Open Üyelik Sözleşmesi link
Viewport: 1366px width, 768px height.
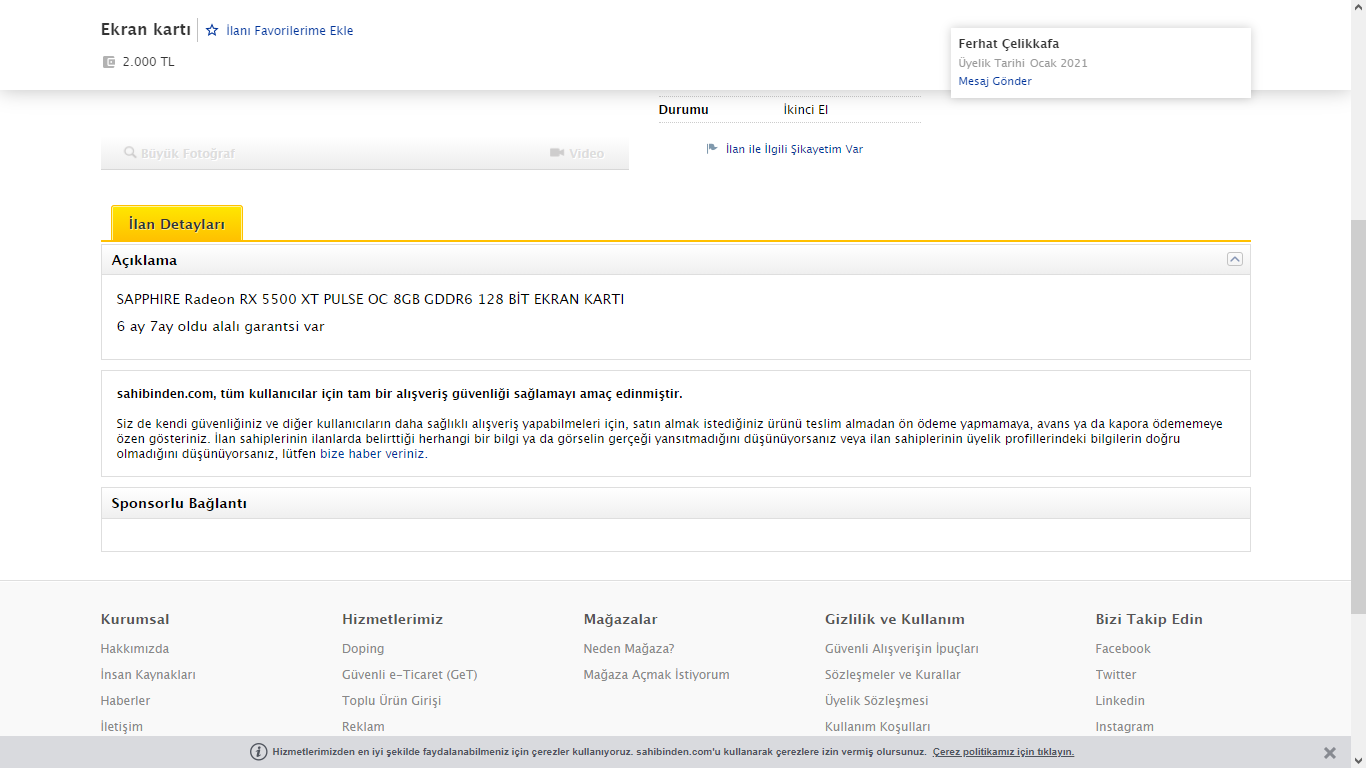coord(877,701)
